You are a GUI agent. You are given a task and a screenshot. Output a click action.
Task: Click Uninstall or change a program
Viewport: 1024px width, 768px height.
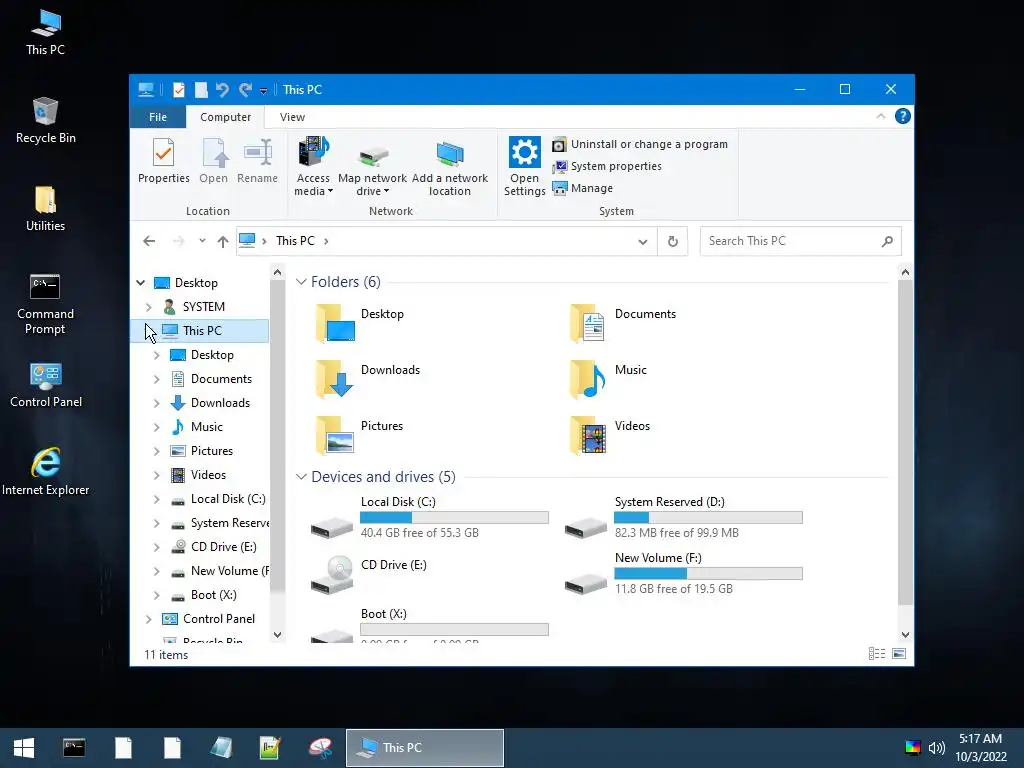pyautogui.click(x=640, y=144)
